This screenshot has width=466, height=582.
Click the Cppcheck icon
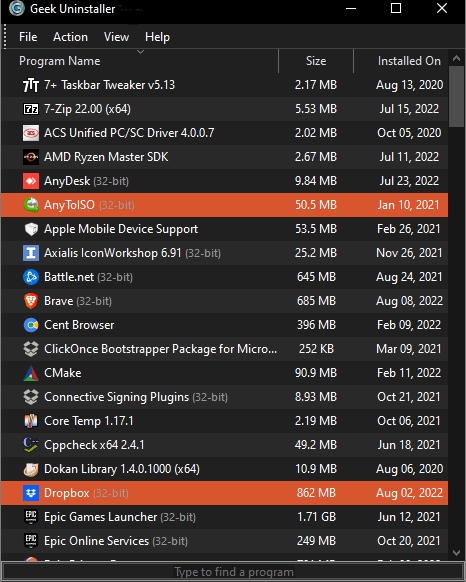tap(31, 445)
